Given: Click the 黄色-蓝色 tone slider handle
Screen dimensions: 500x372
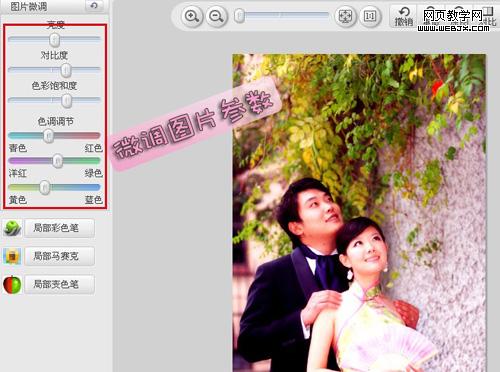Looking at the screenshot, I should (x=44, y=188).
